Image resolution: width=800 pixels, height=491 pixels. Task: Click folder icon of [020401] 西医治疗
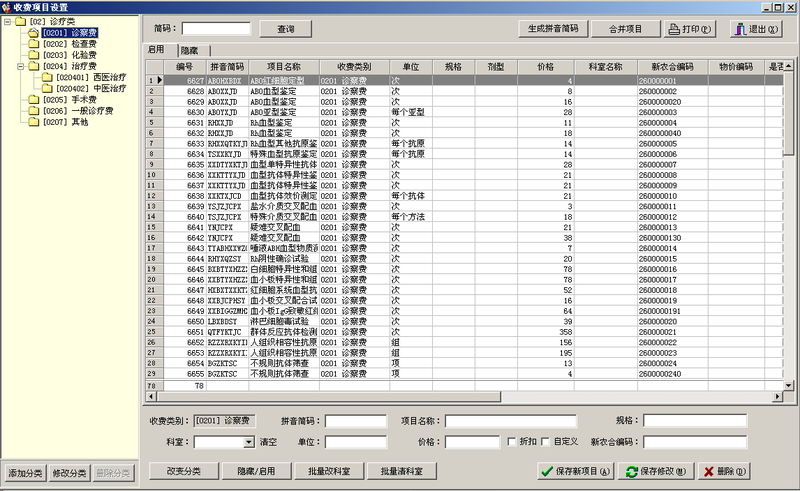click(47, 77)
